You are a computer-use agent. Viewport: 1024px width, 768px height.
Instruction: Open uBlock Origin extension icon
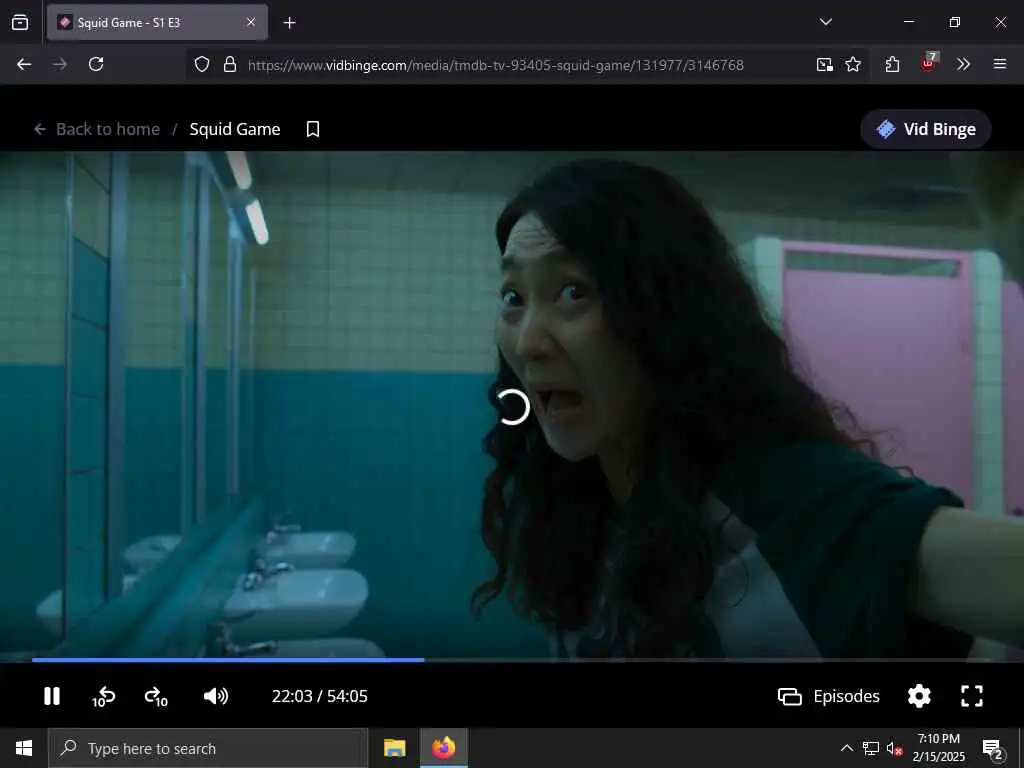point(928,63)
